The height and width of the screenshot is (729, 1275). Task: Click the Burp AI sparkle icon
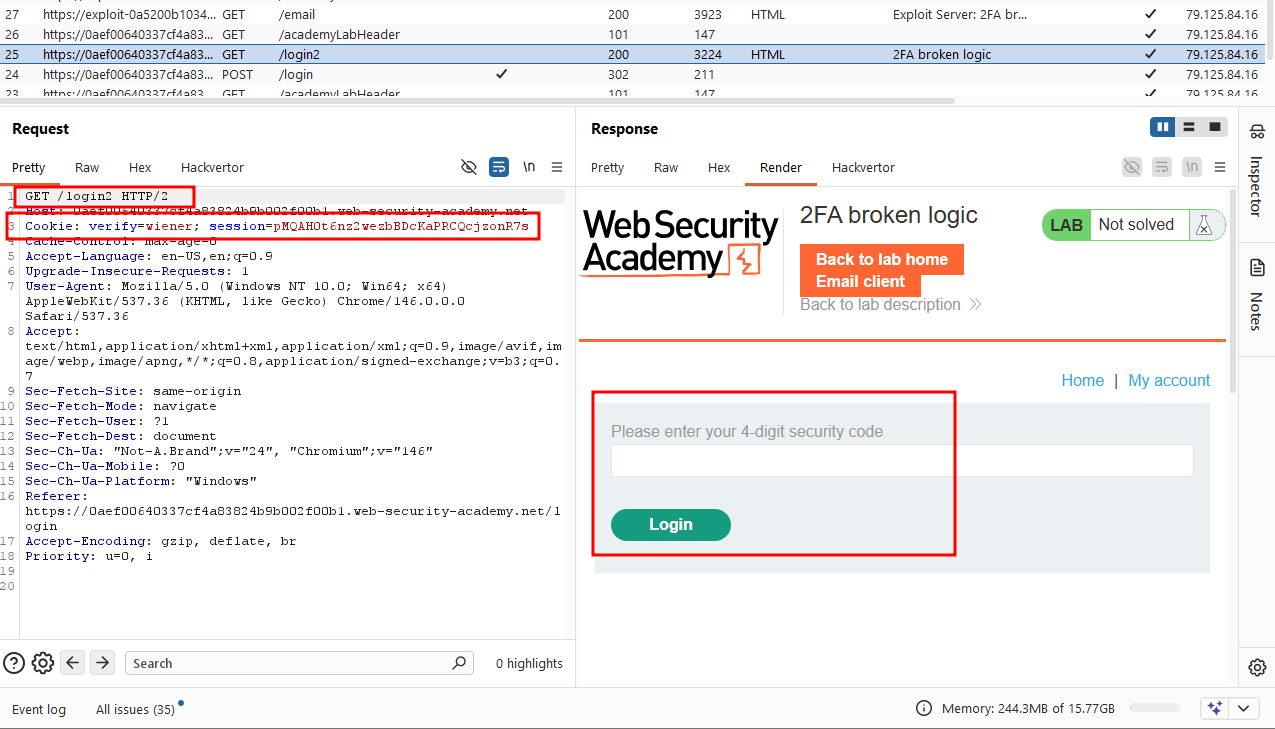[1215, 708]
